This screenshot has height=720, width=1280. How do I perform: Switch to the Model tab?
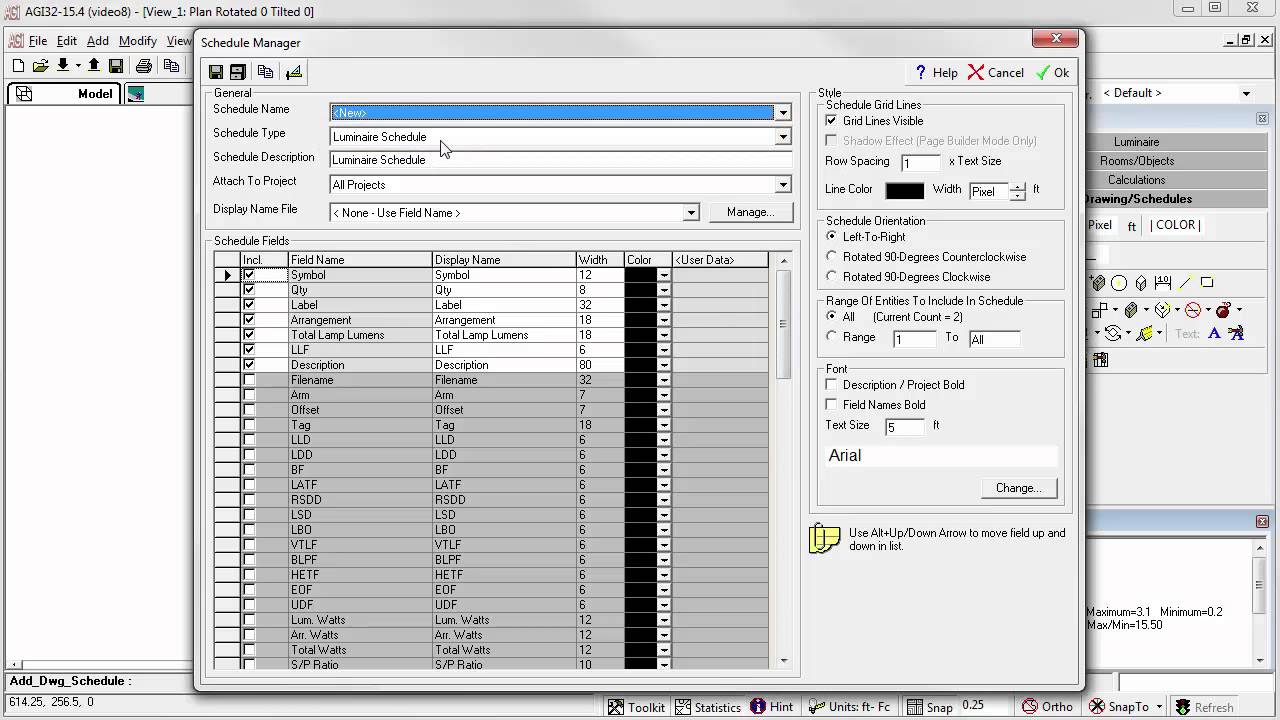click(x=65, y=94)
